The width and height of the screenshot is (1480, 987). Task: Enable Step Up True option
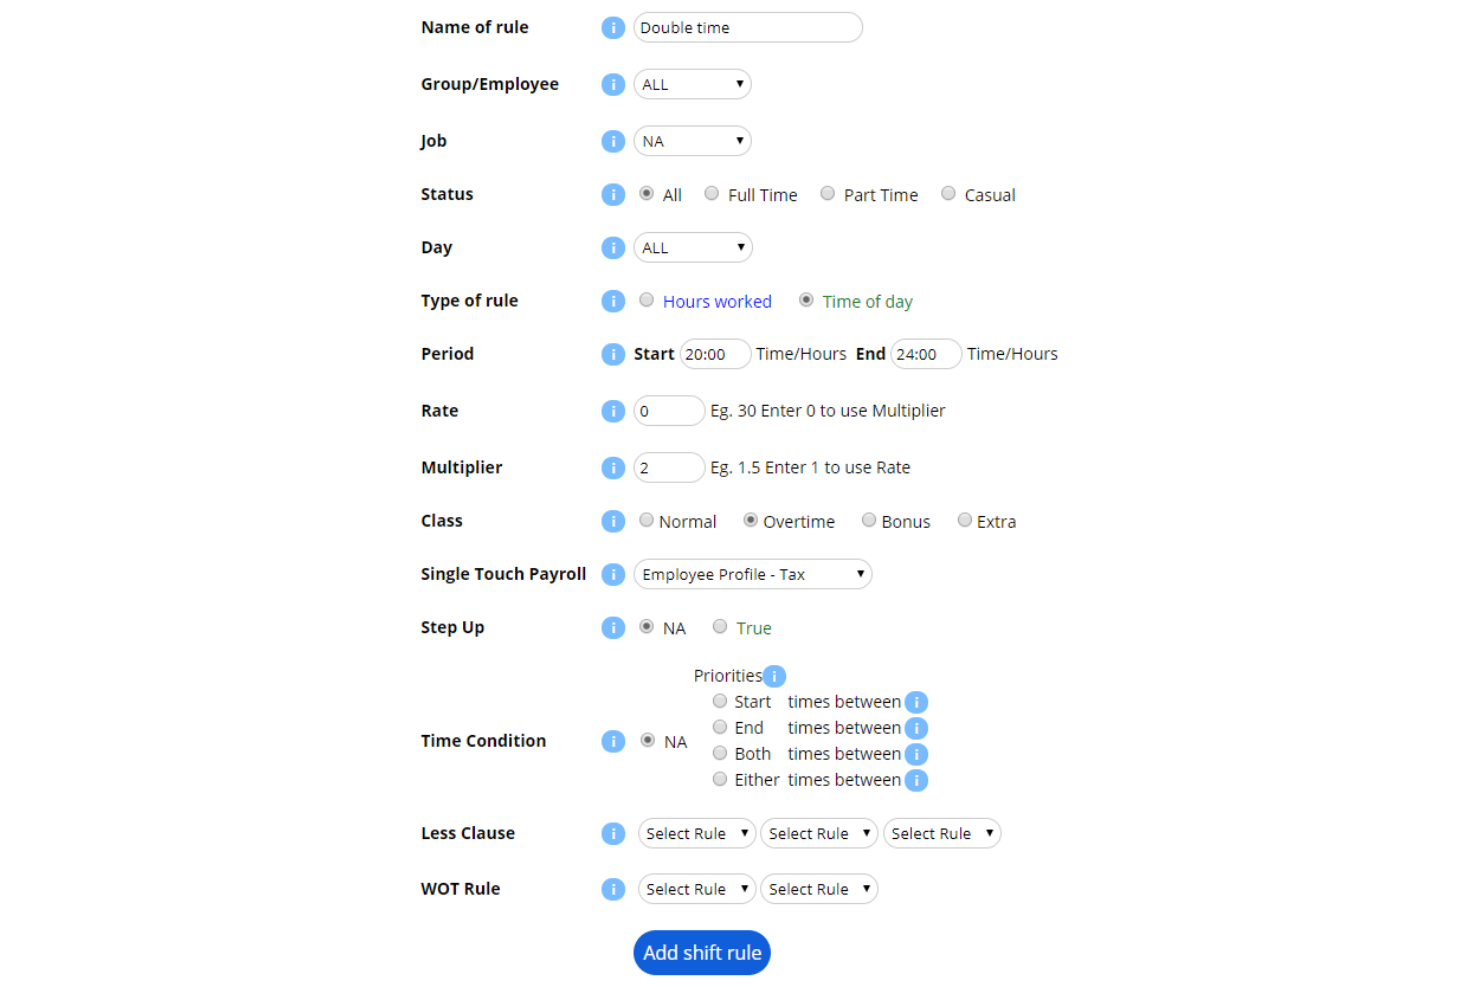click(x=720, y=627)
